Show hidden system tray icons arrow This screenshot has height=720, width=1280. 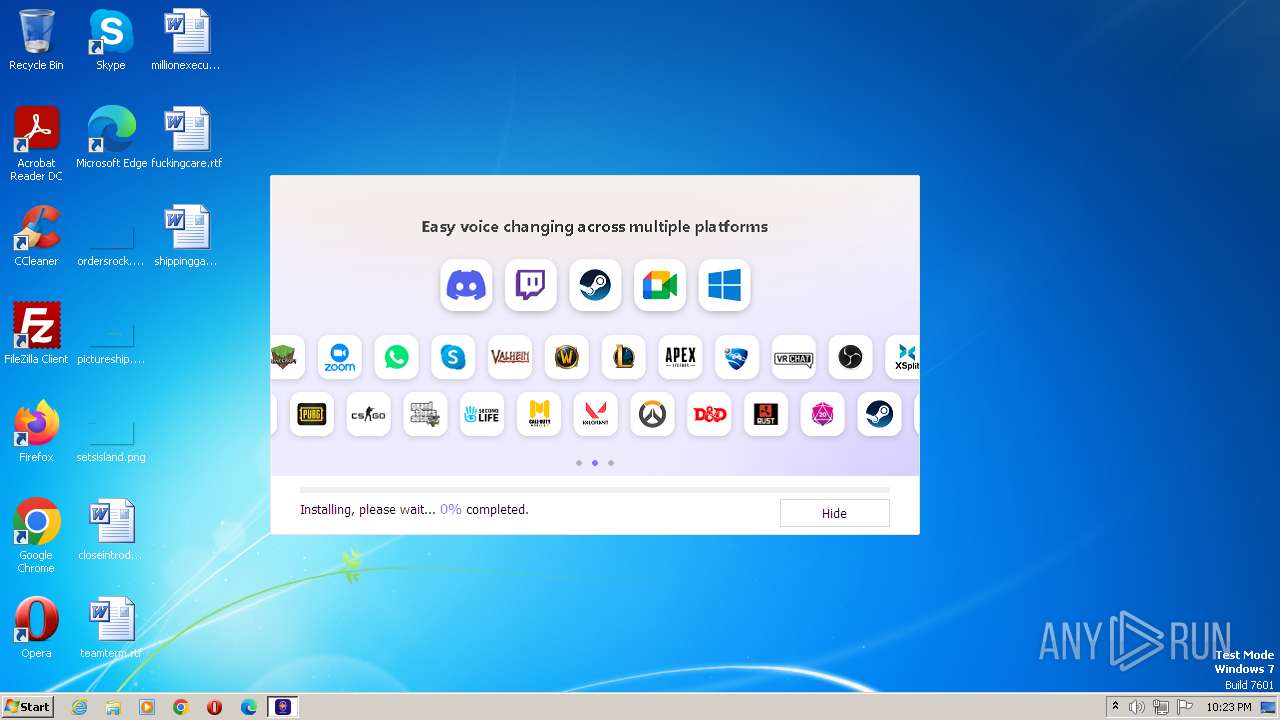point(1115,707)
